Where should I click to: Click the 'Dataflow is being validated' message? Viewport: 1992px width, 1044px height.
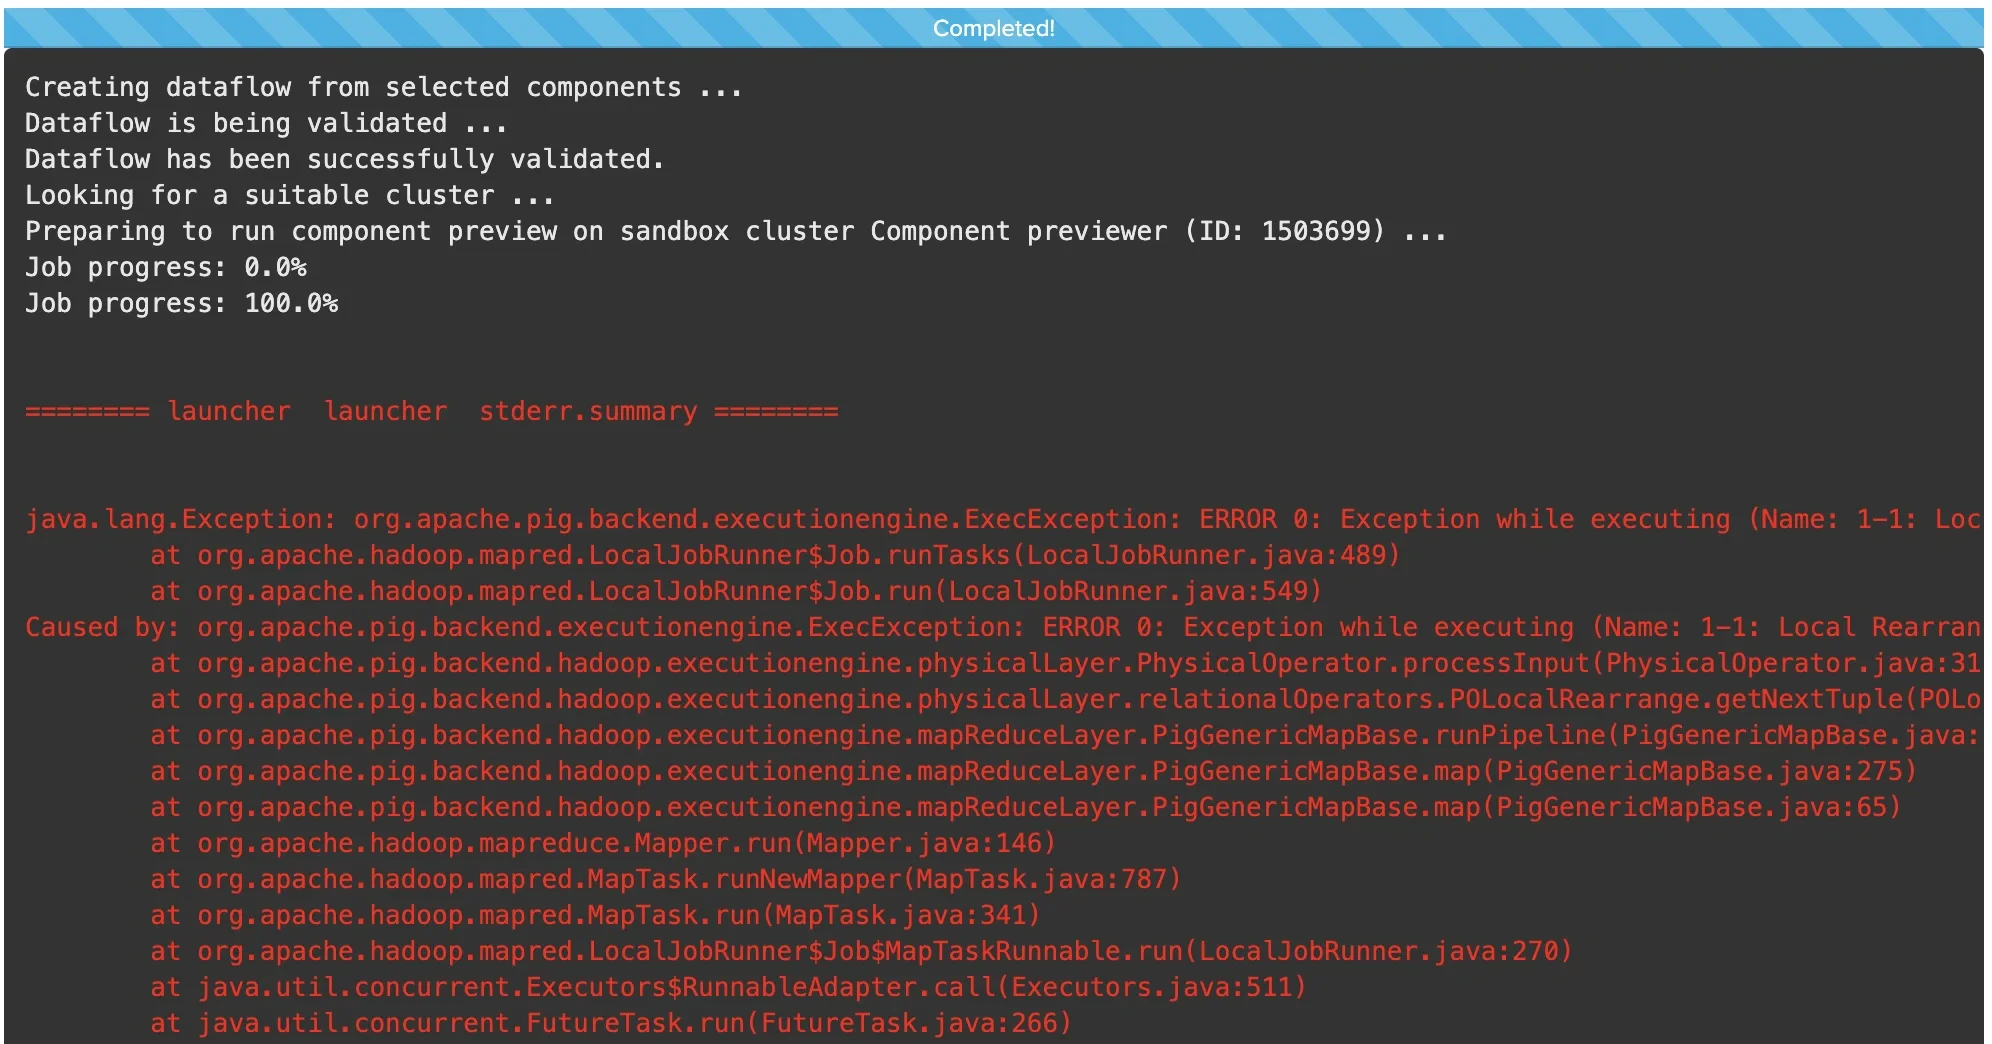[x=264, y=123]
